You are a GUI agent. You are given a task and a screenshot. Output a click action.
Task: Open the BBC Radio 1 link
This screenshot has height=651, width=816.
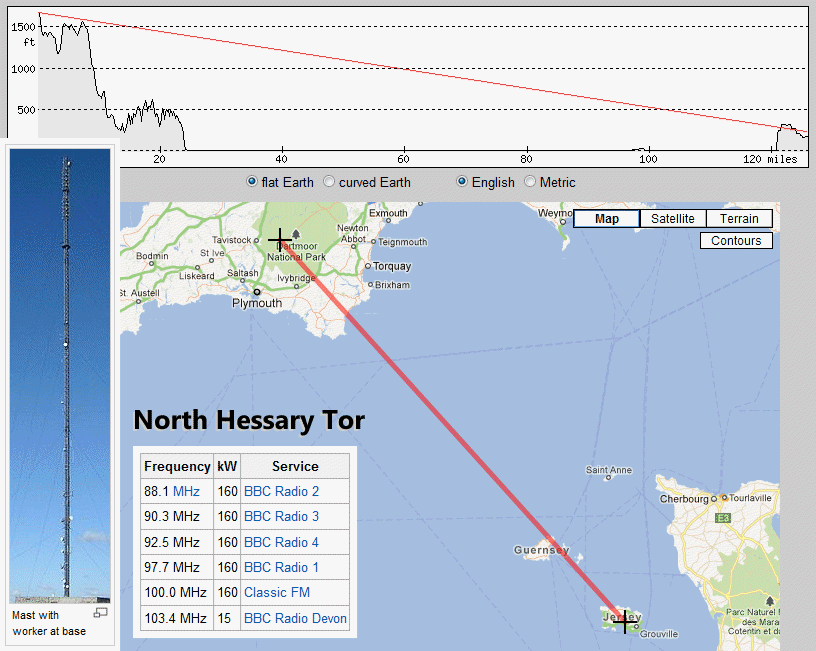coord(281,567)
